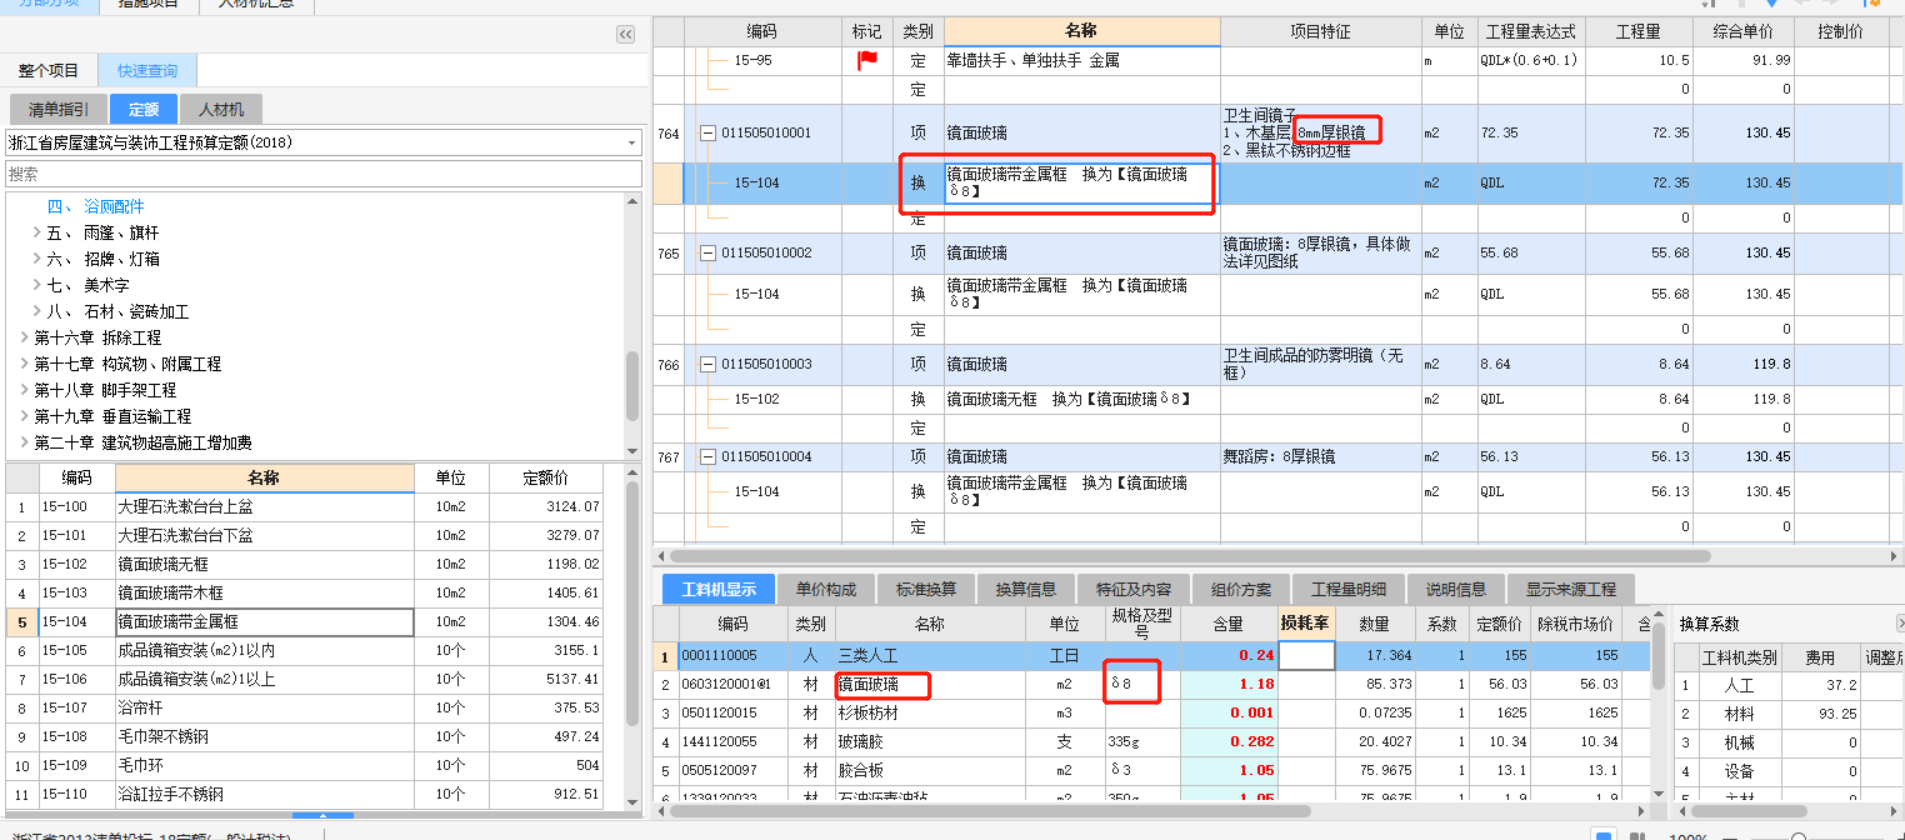
Task: Expand 第二十章 建筑物超高施工增加费 arrow
Action: 24,443
